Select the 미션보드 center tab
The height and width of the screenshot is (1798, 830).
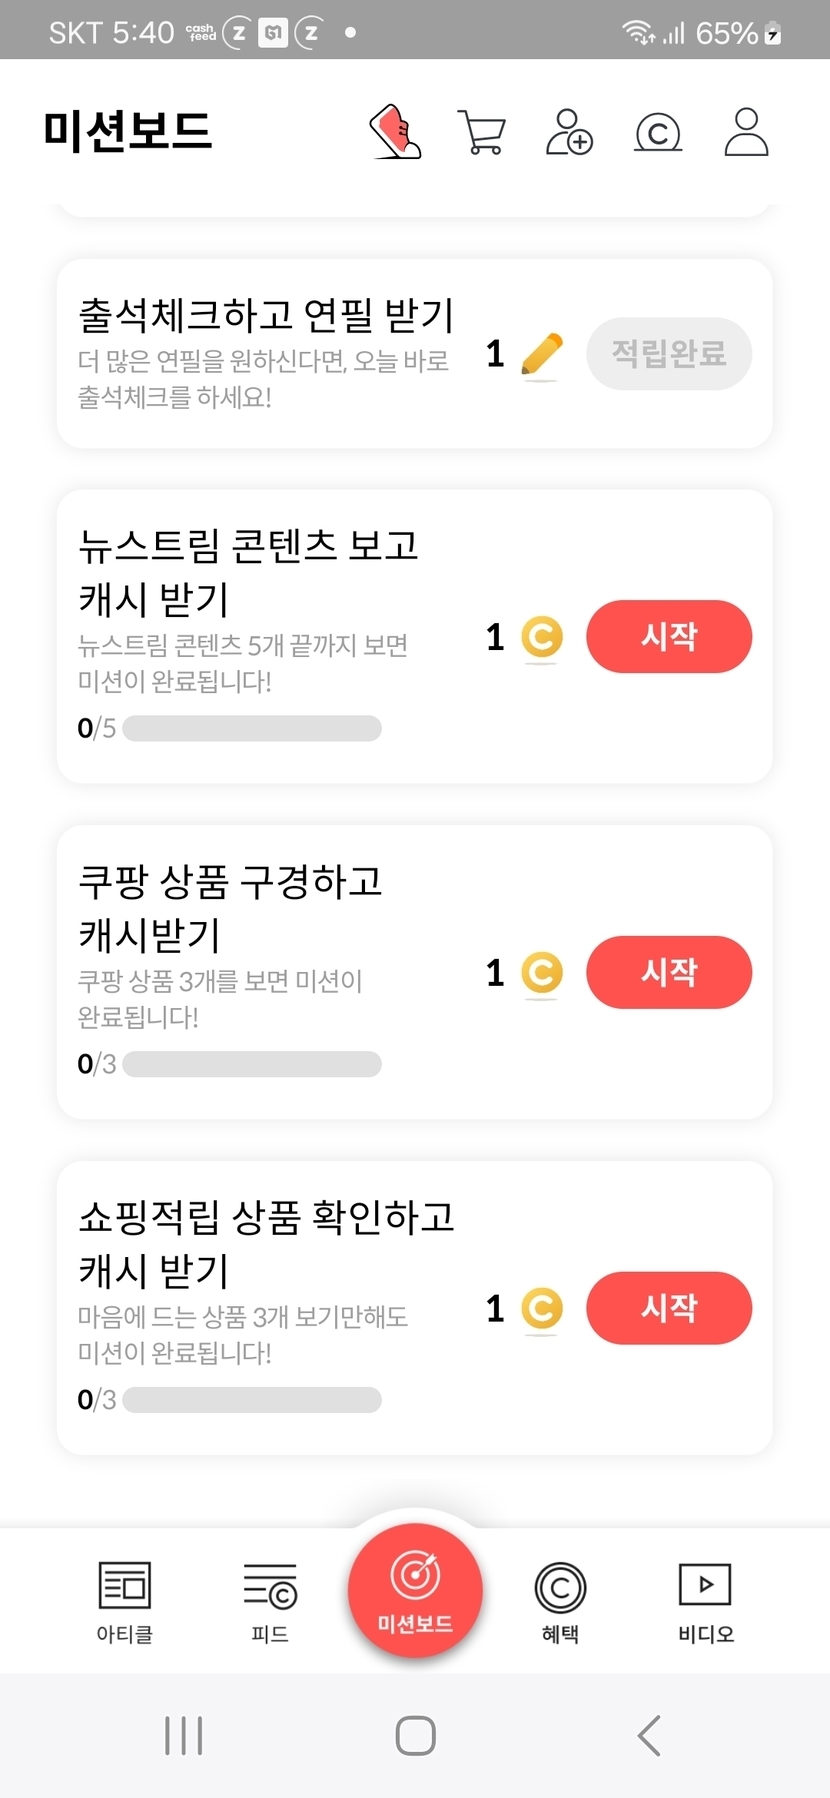[x=415, y=1590]
